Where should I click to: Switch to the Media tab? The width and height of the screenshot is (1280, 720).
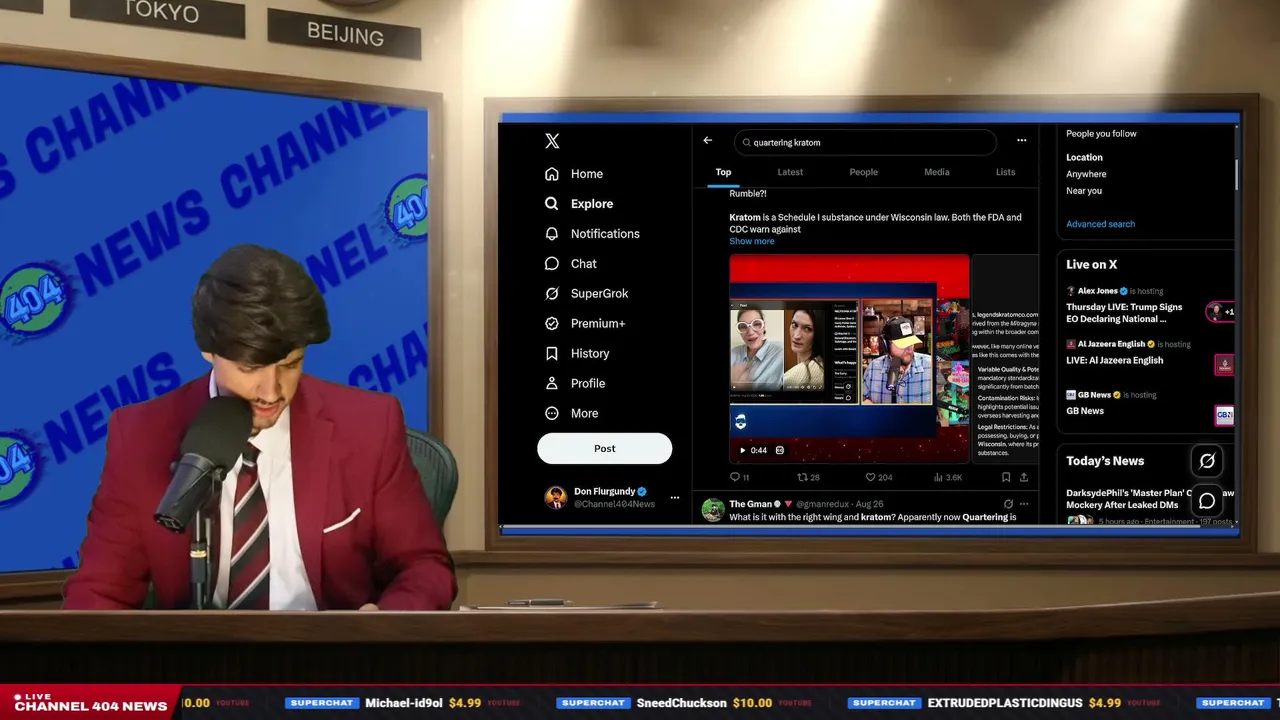pos(937,172)
